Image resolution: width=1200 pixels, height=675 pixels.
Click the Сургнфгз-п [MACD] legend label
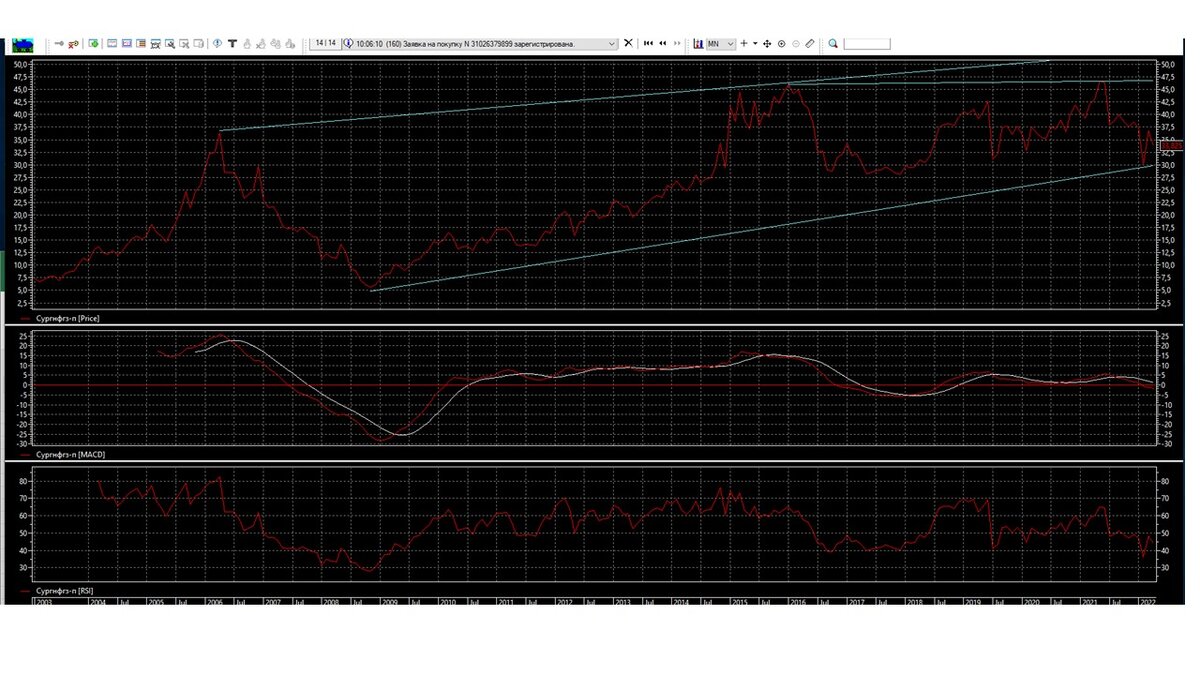70,455
